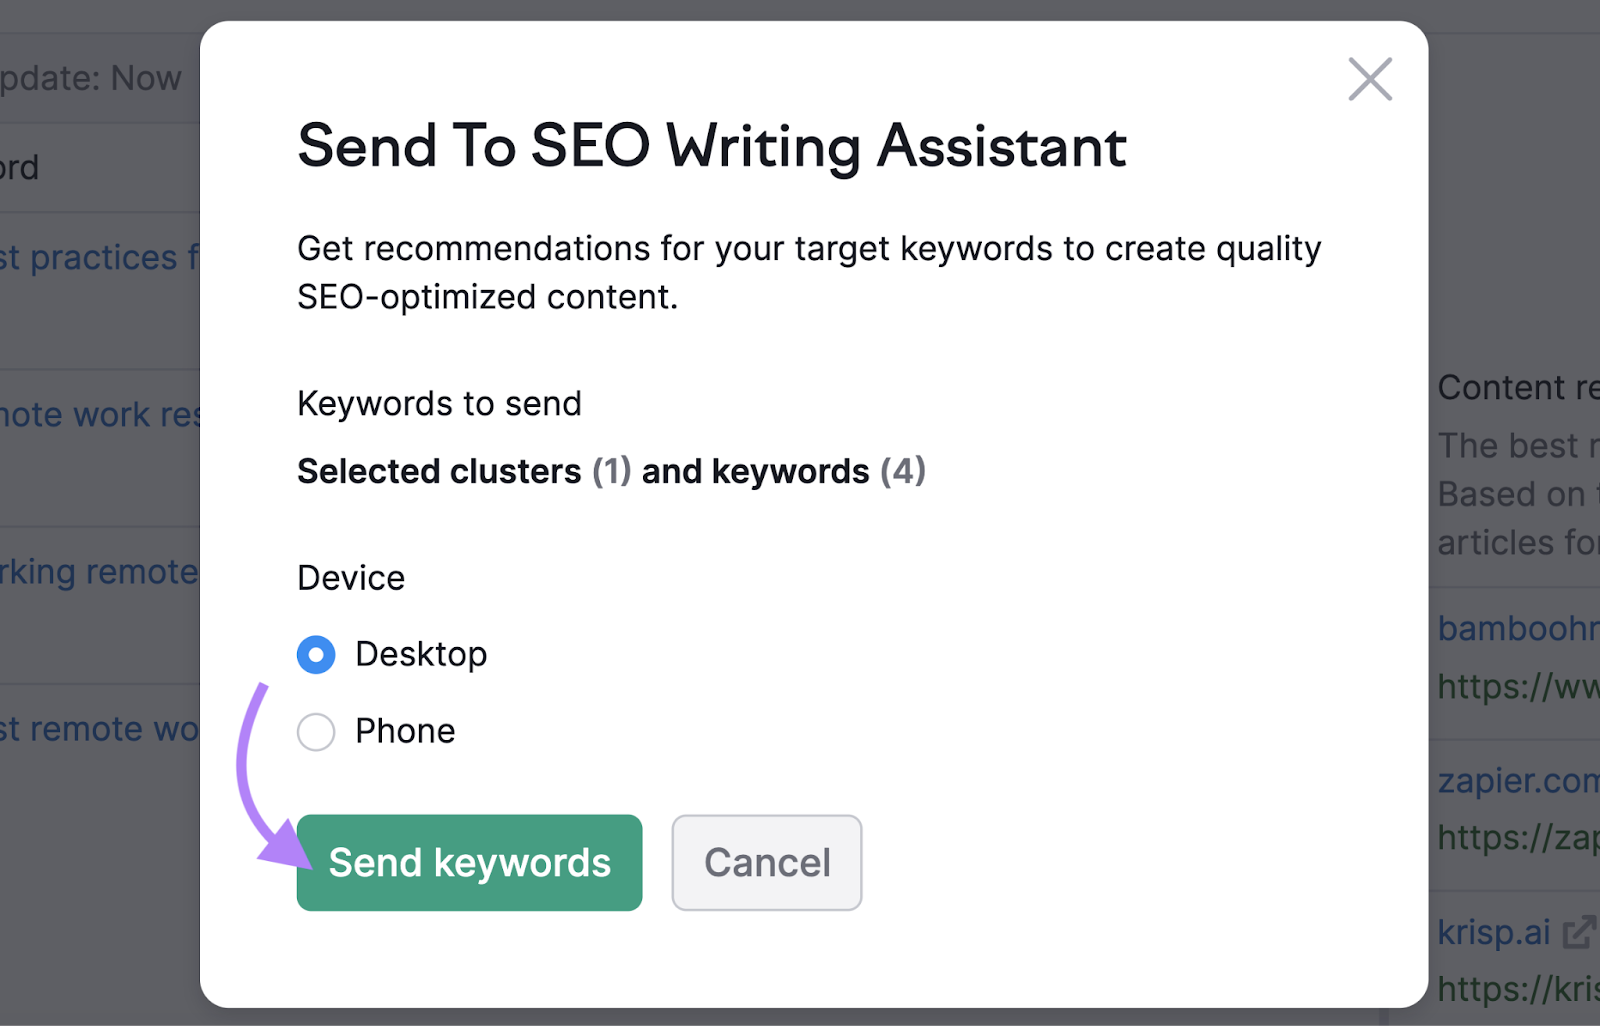Open the zapier.com link

click(1517, 780)
